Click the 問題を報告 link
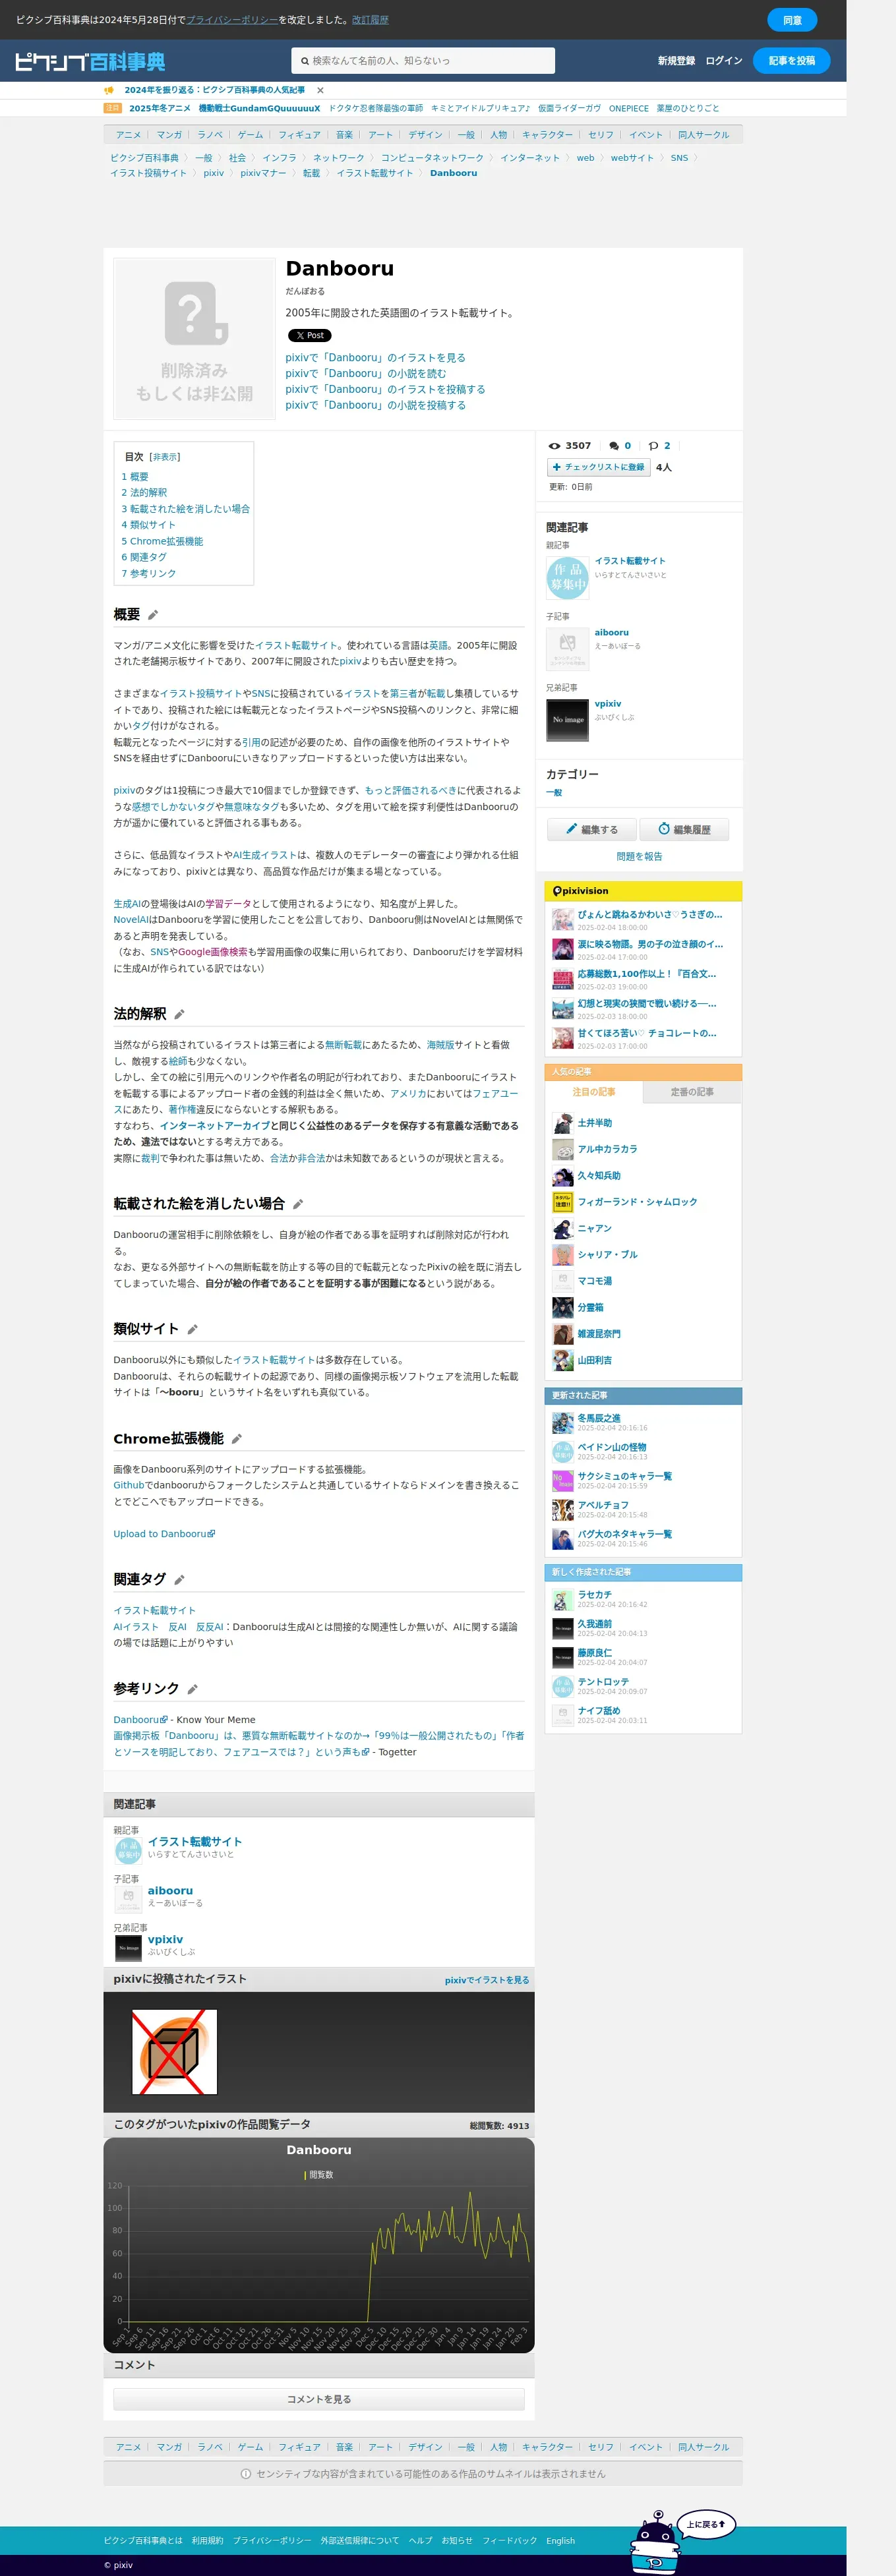 [639, 856]
